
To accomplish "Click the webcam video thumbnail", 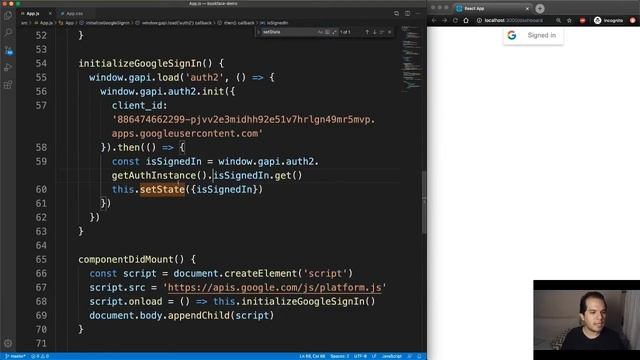I will tap(587, 320).
